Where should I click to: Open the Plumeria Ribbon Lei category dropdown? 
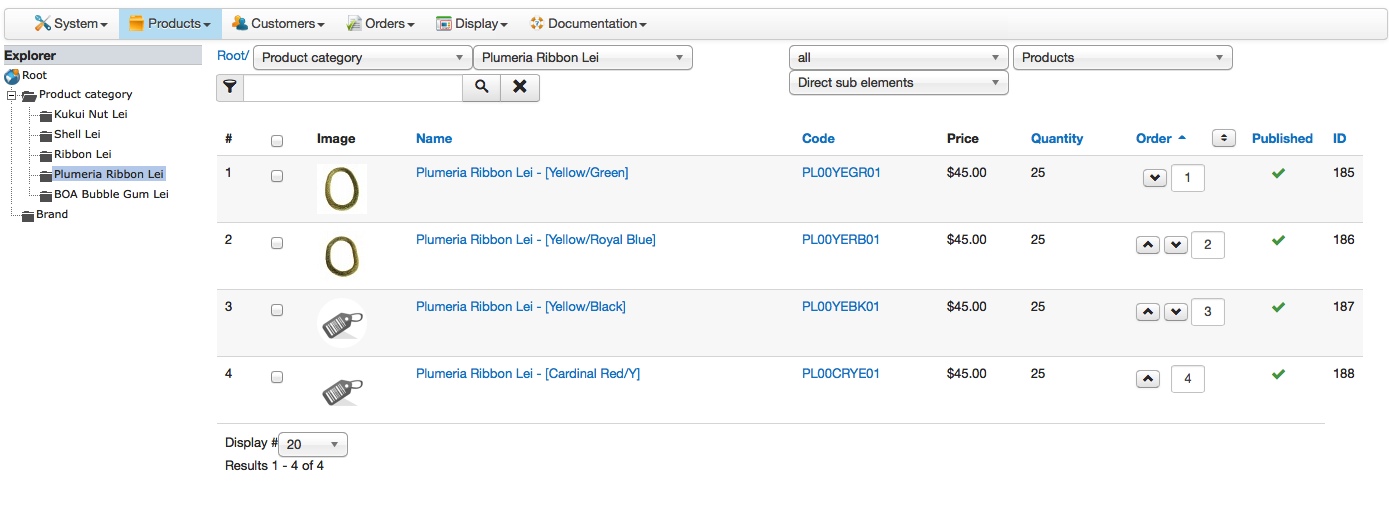[x=582, y=58]
